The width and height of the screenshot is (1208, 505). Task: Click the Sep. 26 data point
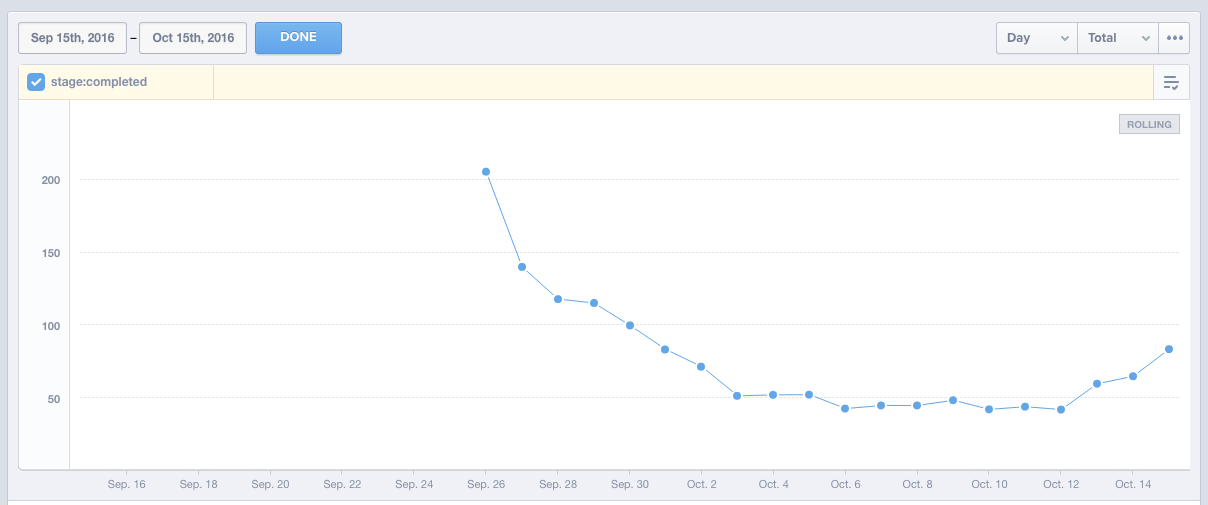pos(486,172)
